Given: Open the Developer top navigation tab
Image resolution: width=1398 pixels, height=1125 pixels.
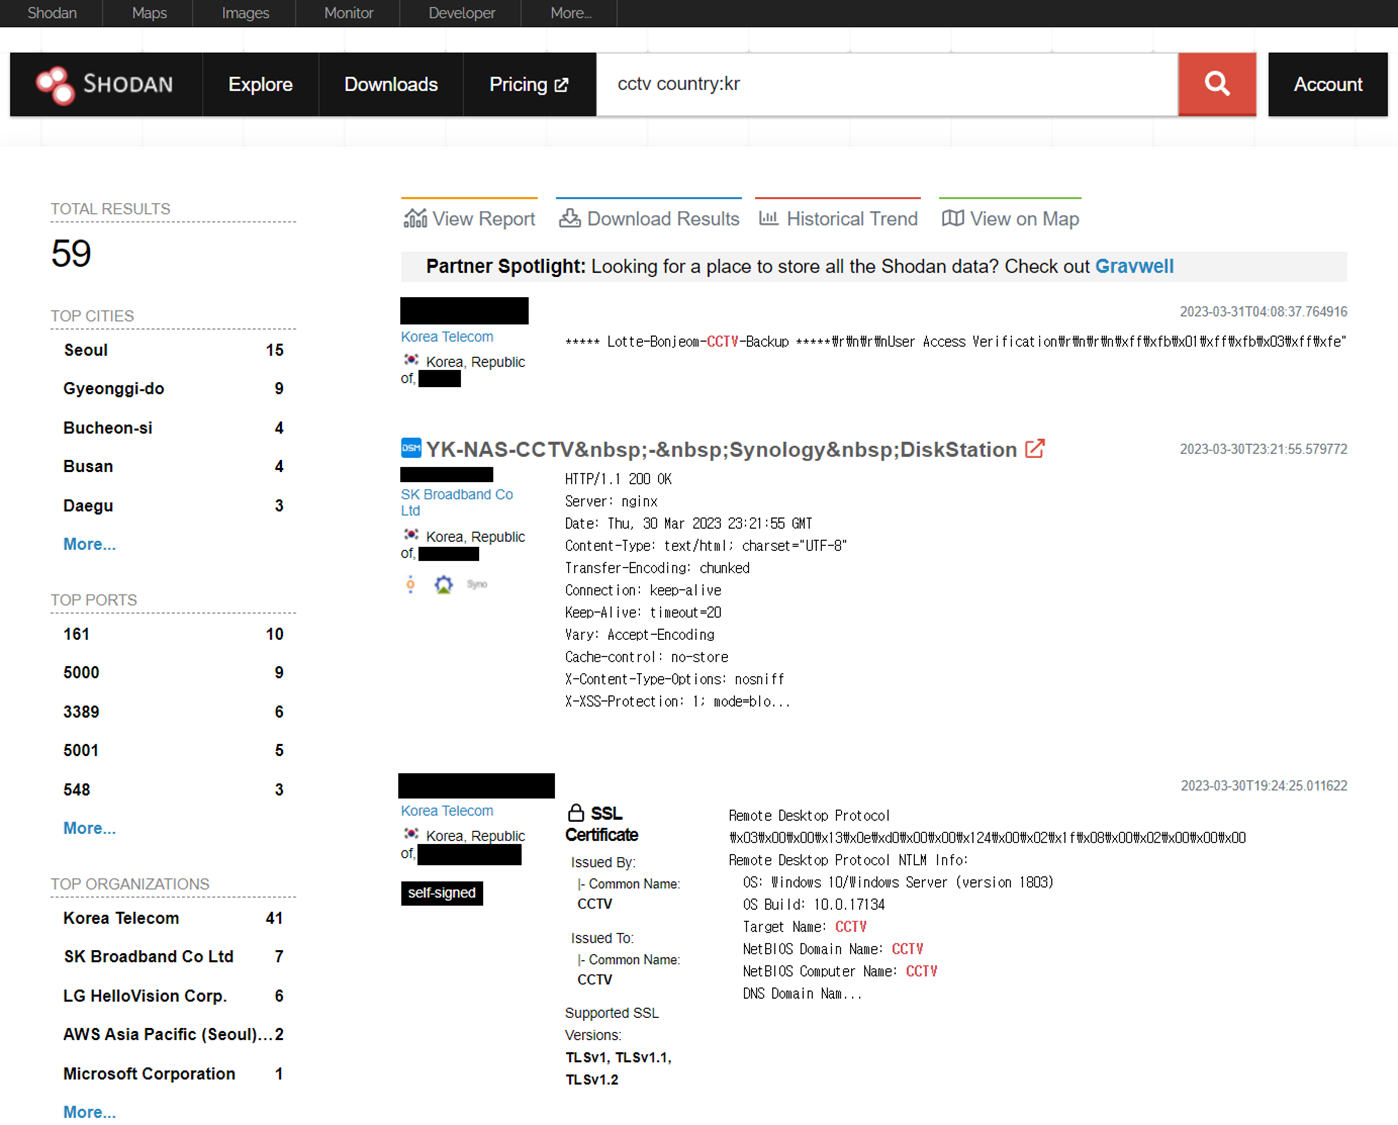Looking at the screenshot, I should pos(461,13).
